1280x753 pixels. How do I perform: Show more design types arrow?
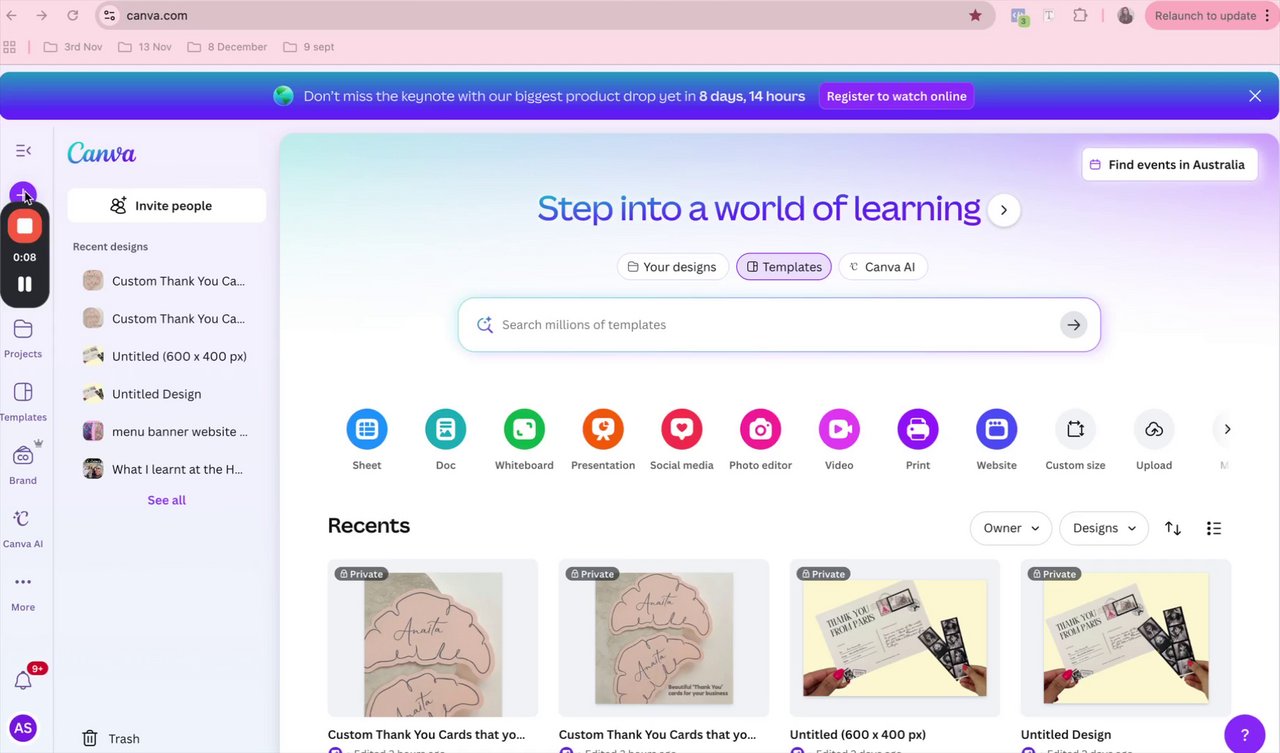click(x=1227, y=429)
